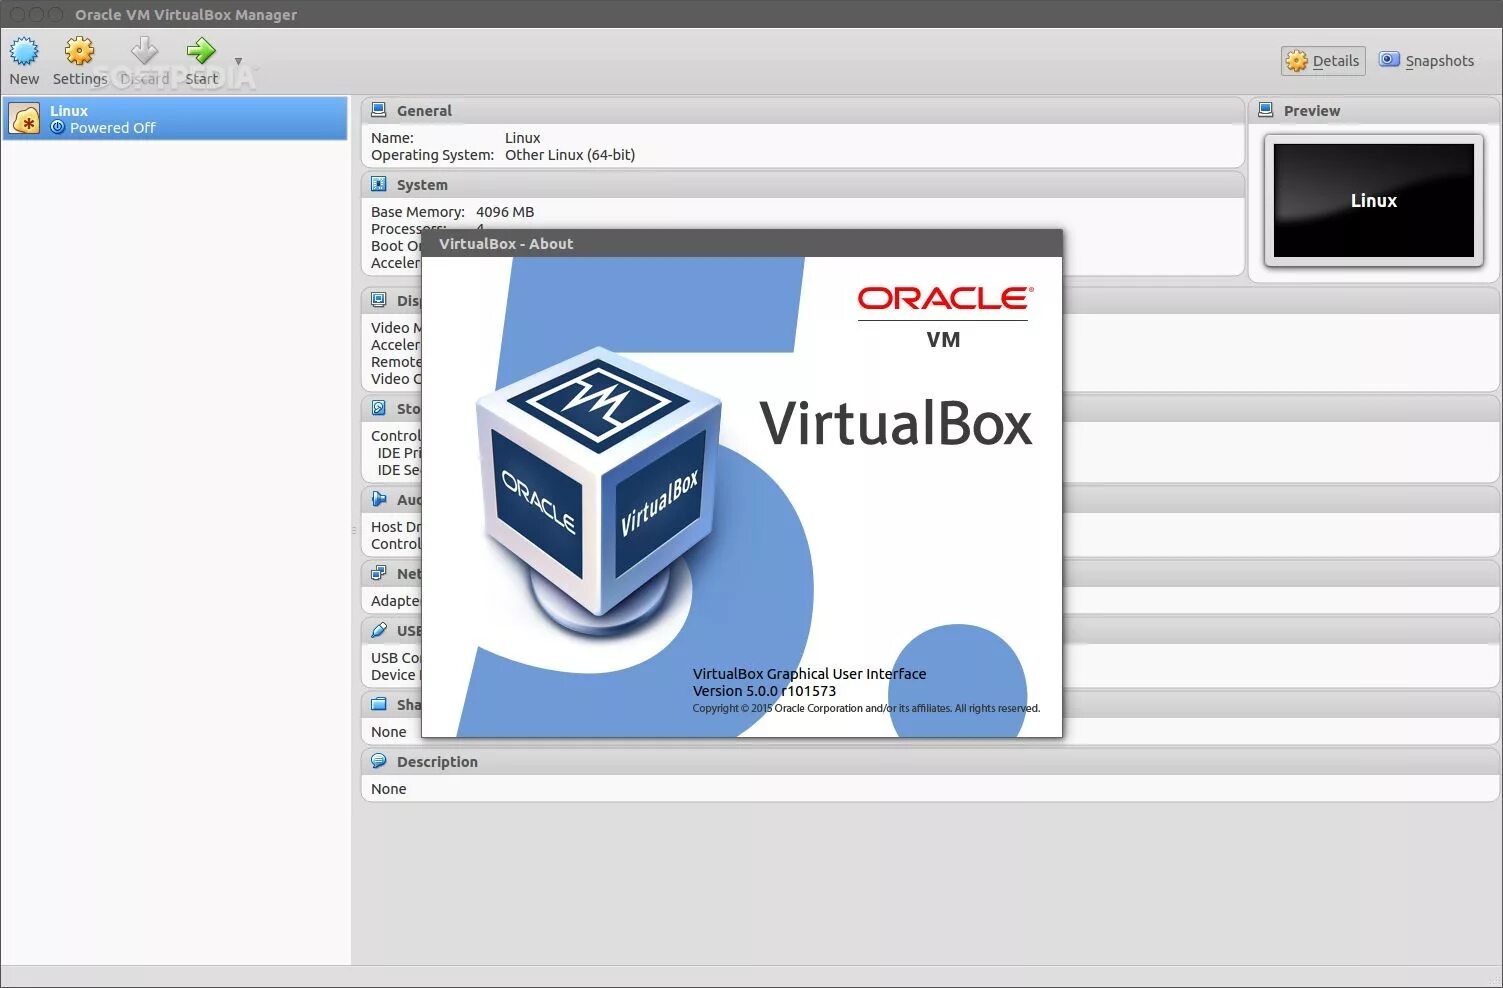
Task: Click the Network section icon
Action: pyautogui.click(x=379, y=573)
